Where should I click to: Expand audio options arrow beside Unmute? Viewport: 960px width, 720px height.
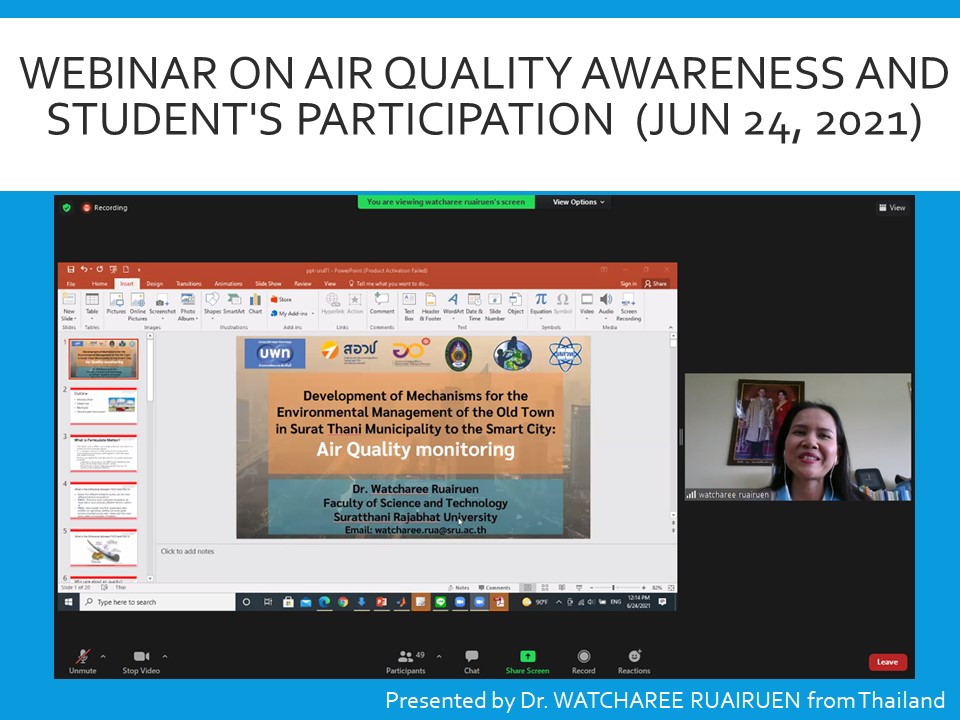(103, 656)
